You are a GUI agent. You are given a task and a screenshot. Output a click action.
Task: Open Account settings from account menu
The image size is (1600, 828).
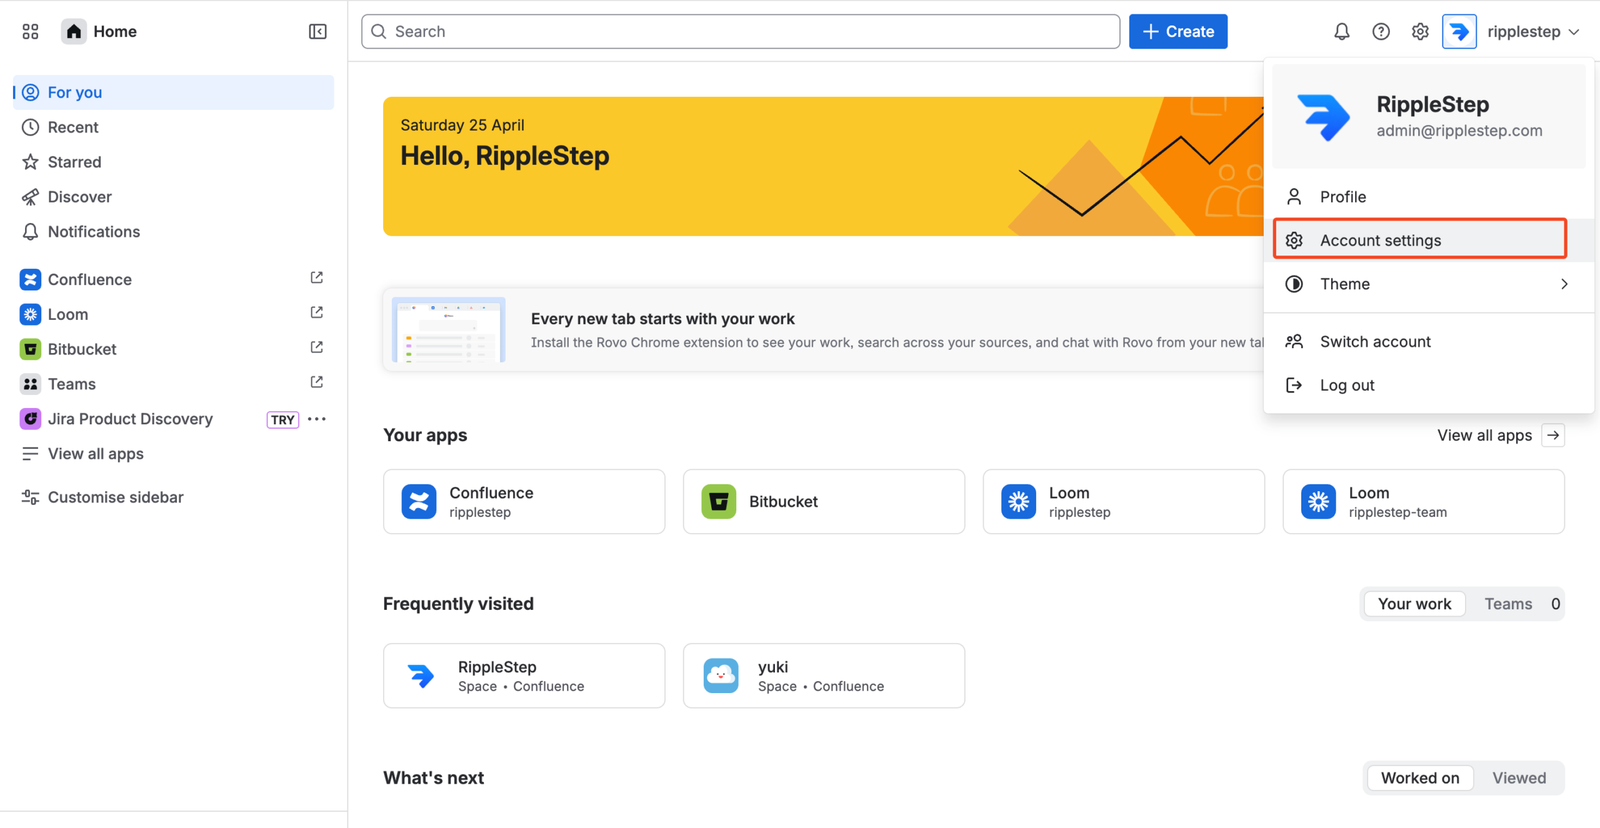[x=1429, y=240]
